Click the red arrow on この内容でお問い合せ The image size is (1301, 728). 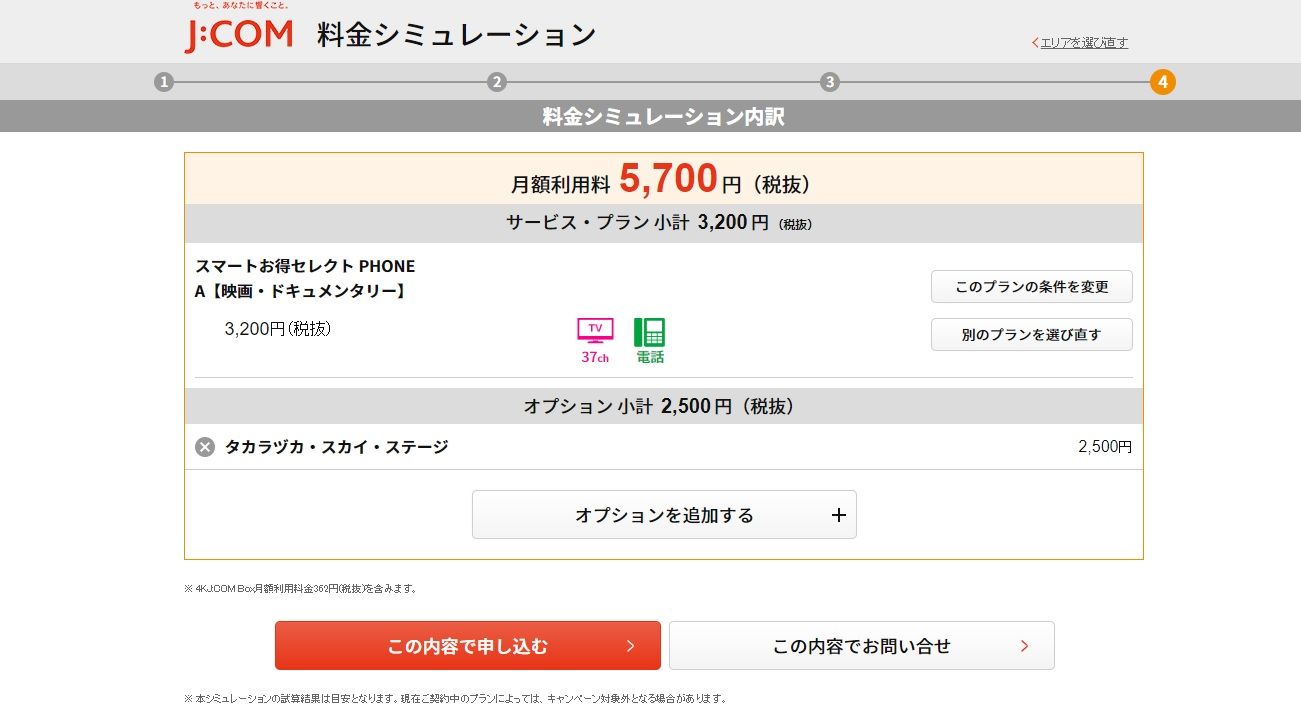pyautogui.click(x=1024, y=646)
